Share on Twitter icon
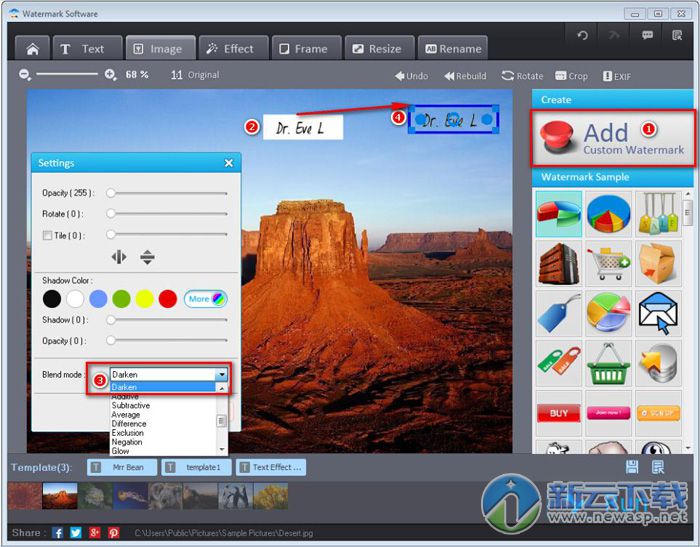 pos(76,533)
